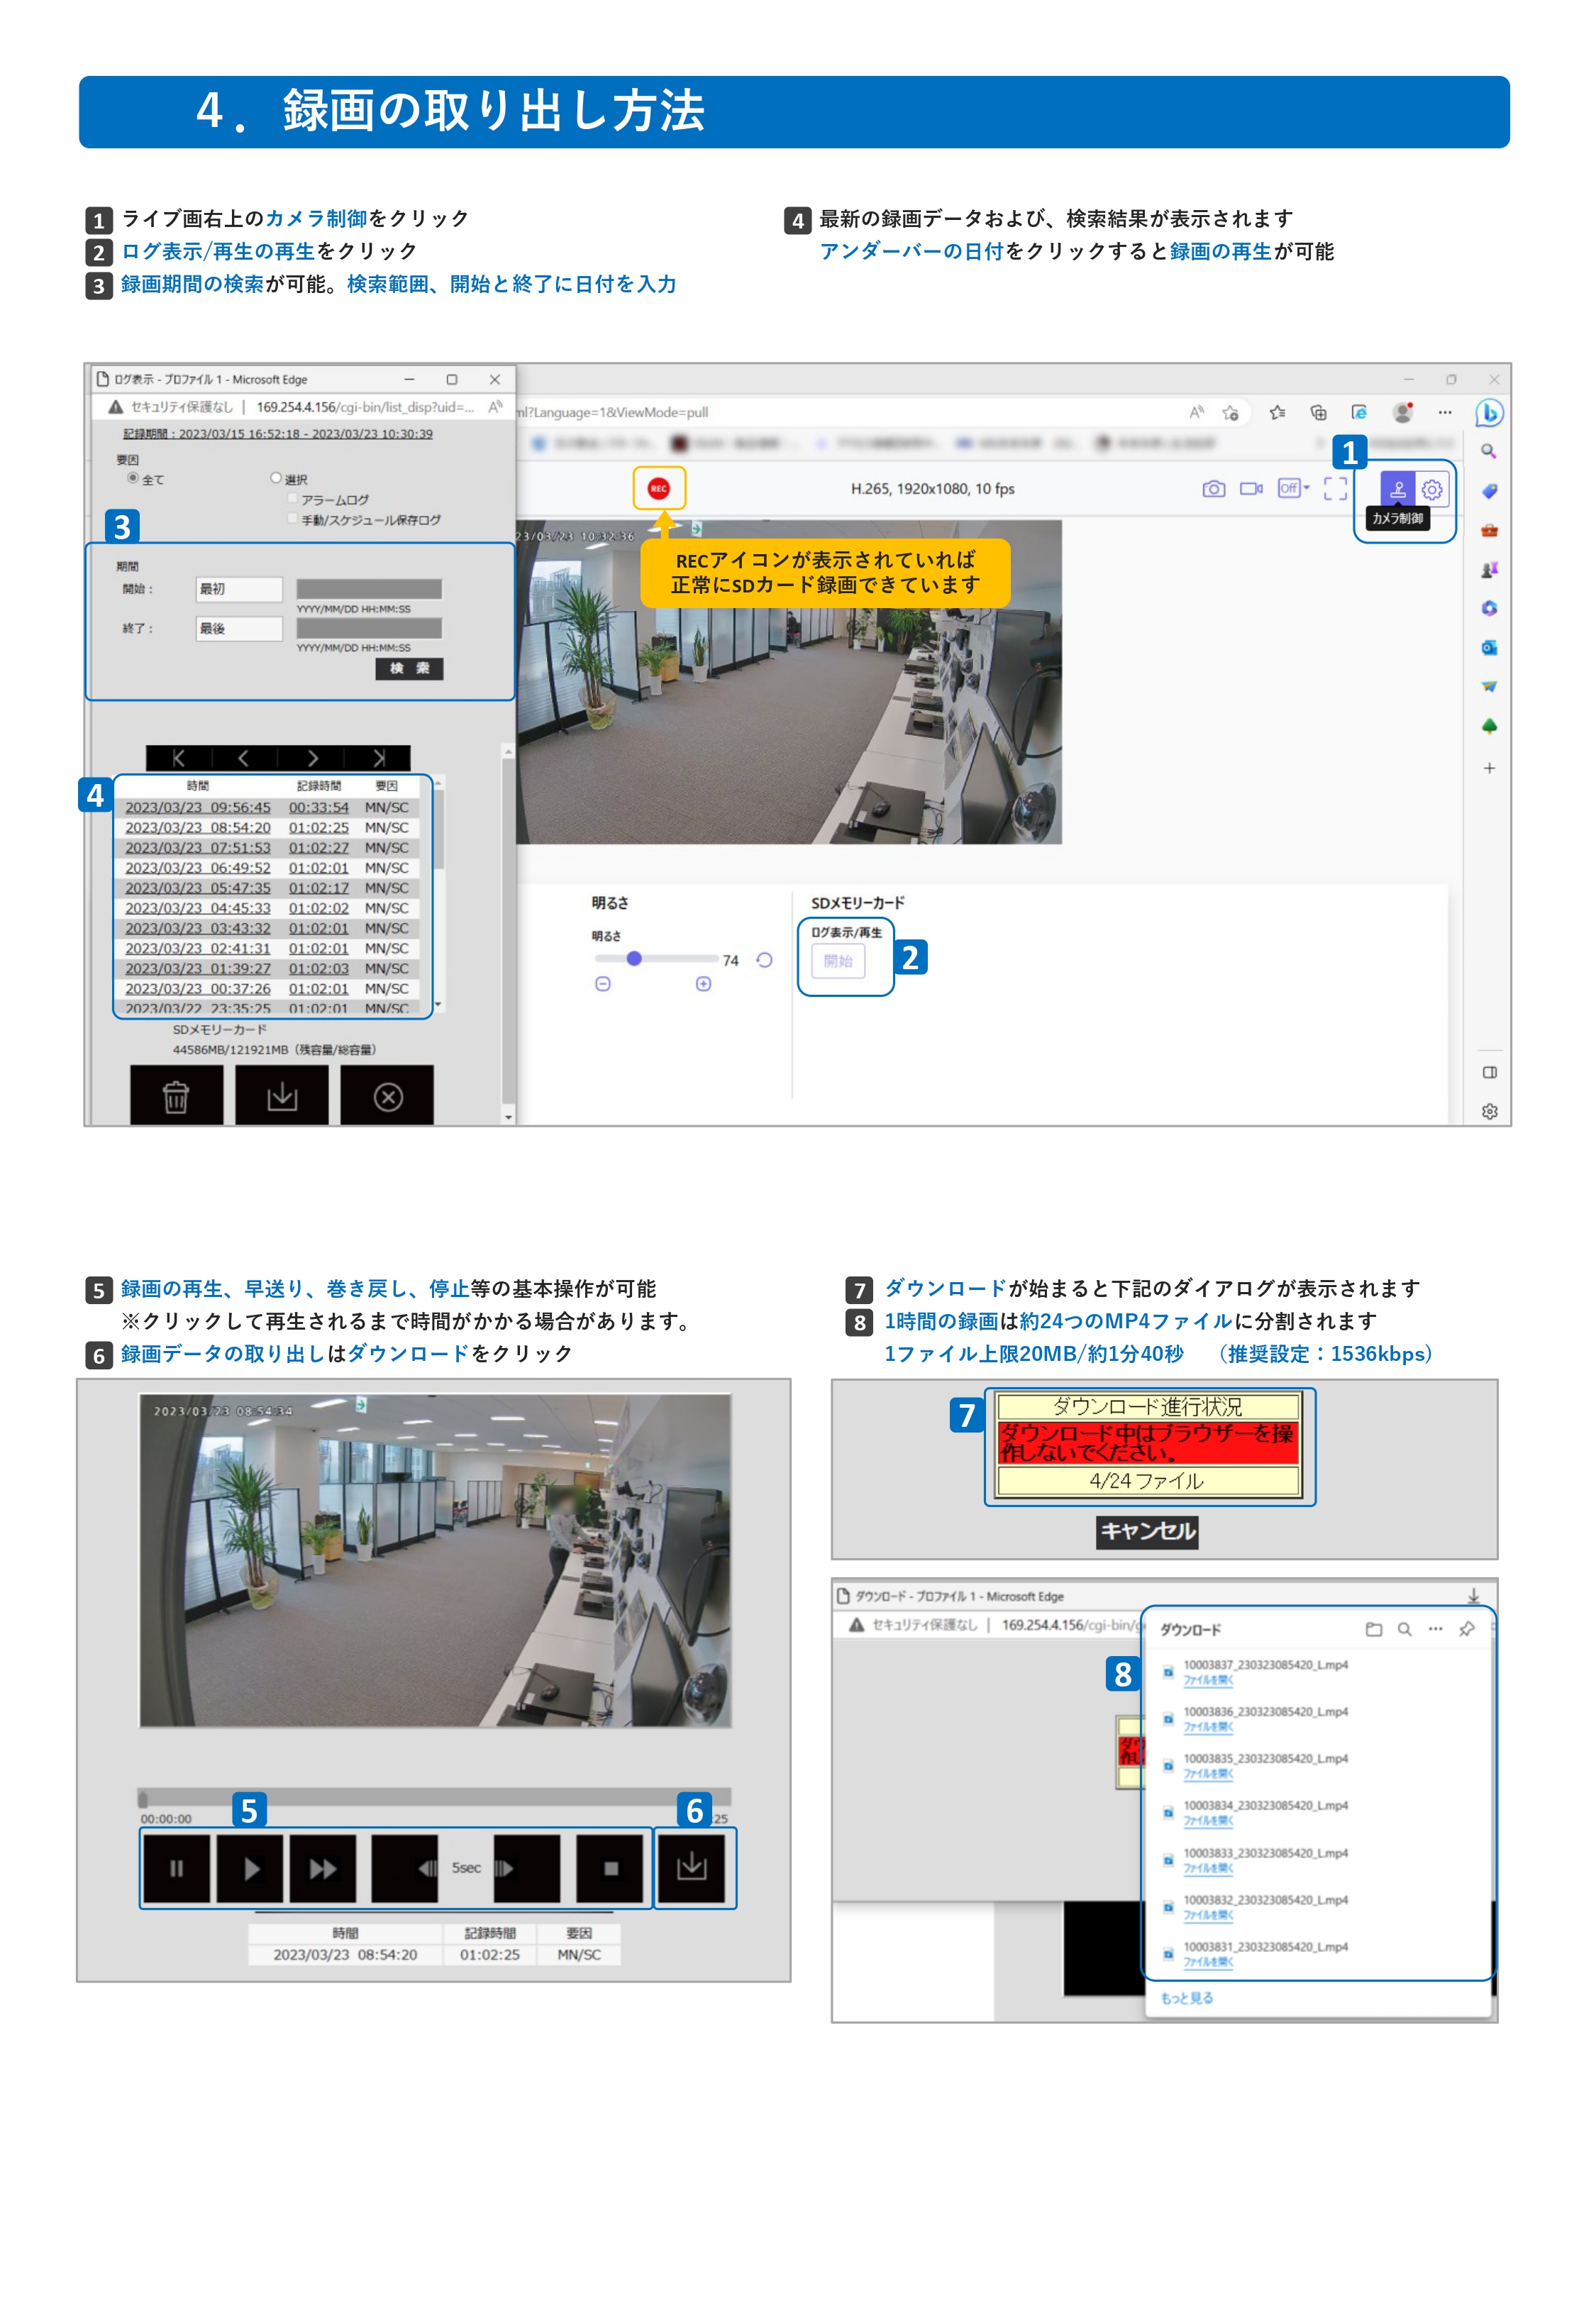This screenshot has width=1596, height=2306.
Task: Click the camera control joystick icon
Action: tap(1397, 489)
